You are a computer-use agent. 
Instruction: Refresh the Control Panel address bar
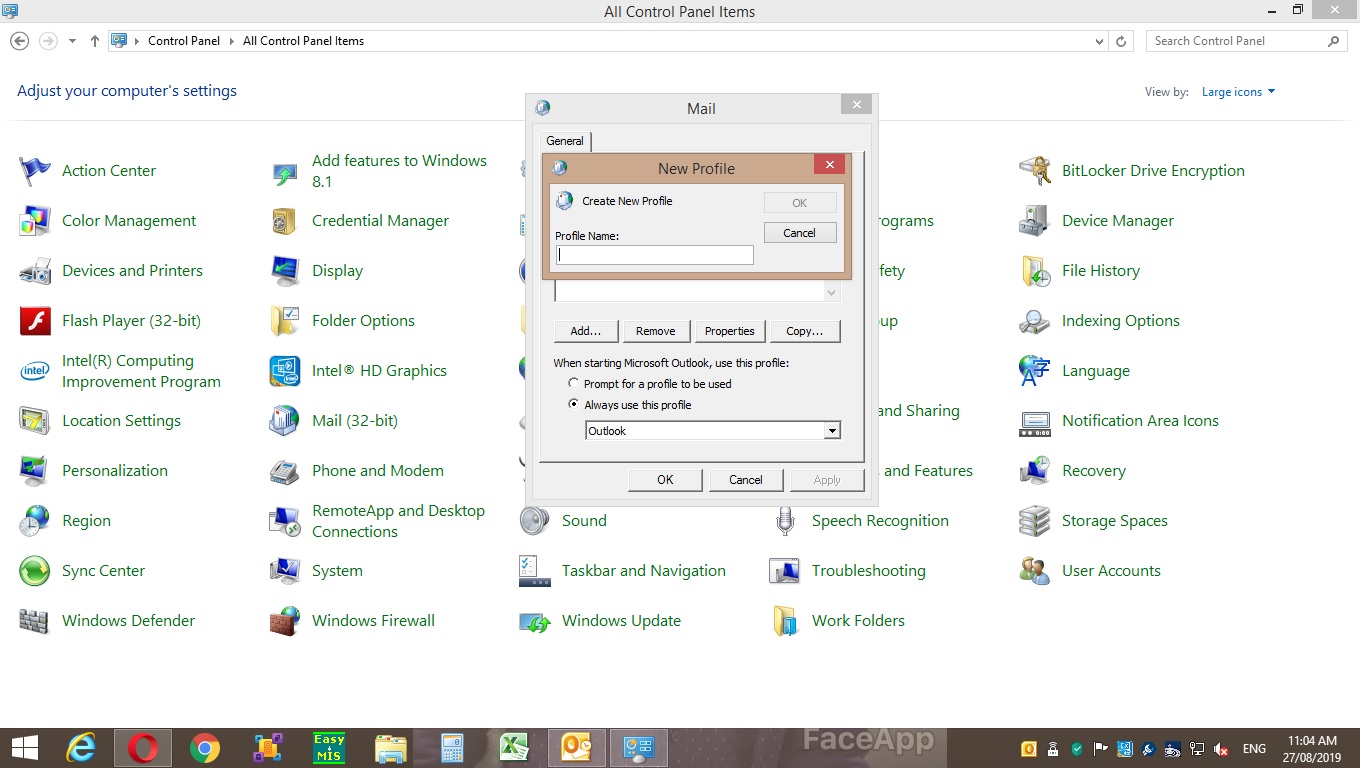[x=1121, y=41]
